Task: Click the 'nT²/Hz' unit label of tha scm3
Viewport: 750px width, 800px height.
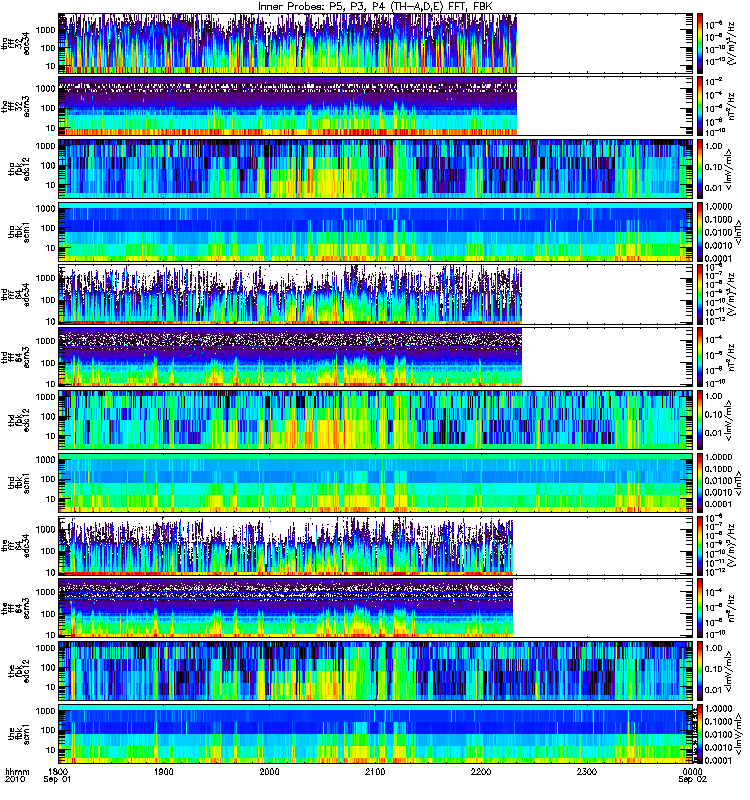Action: coord(732,106)
